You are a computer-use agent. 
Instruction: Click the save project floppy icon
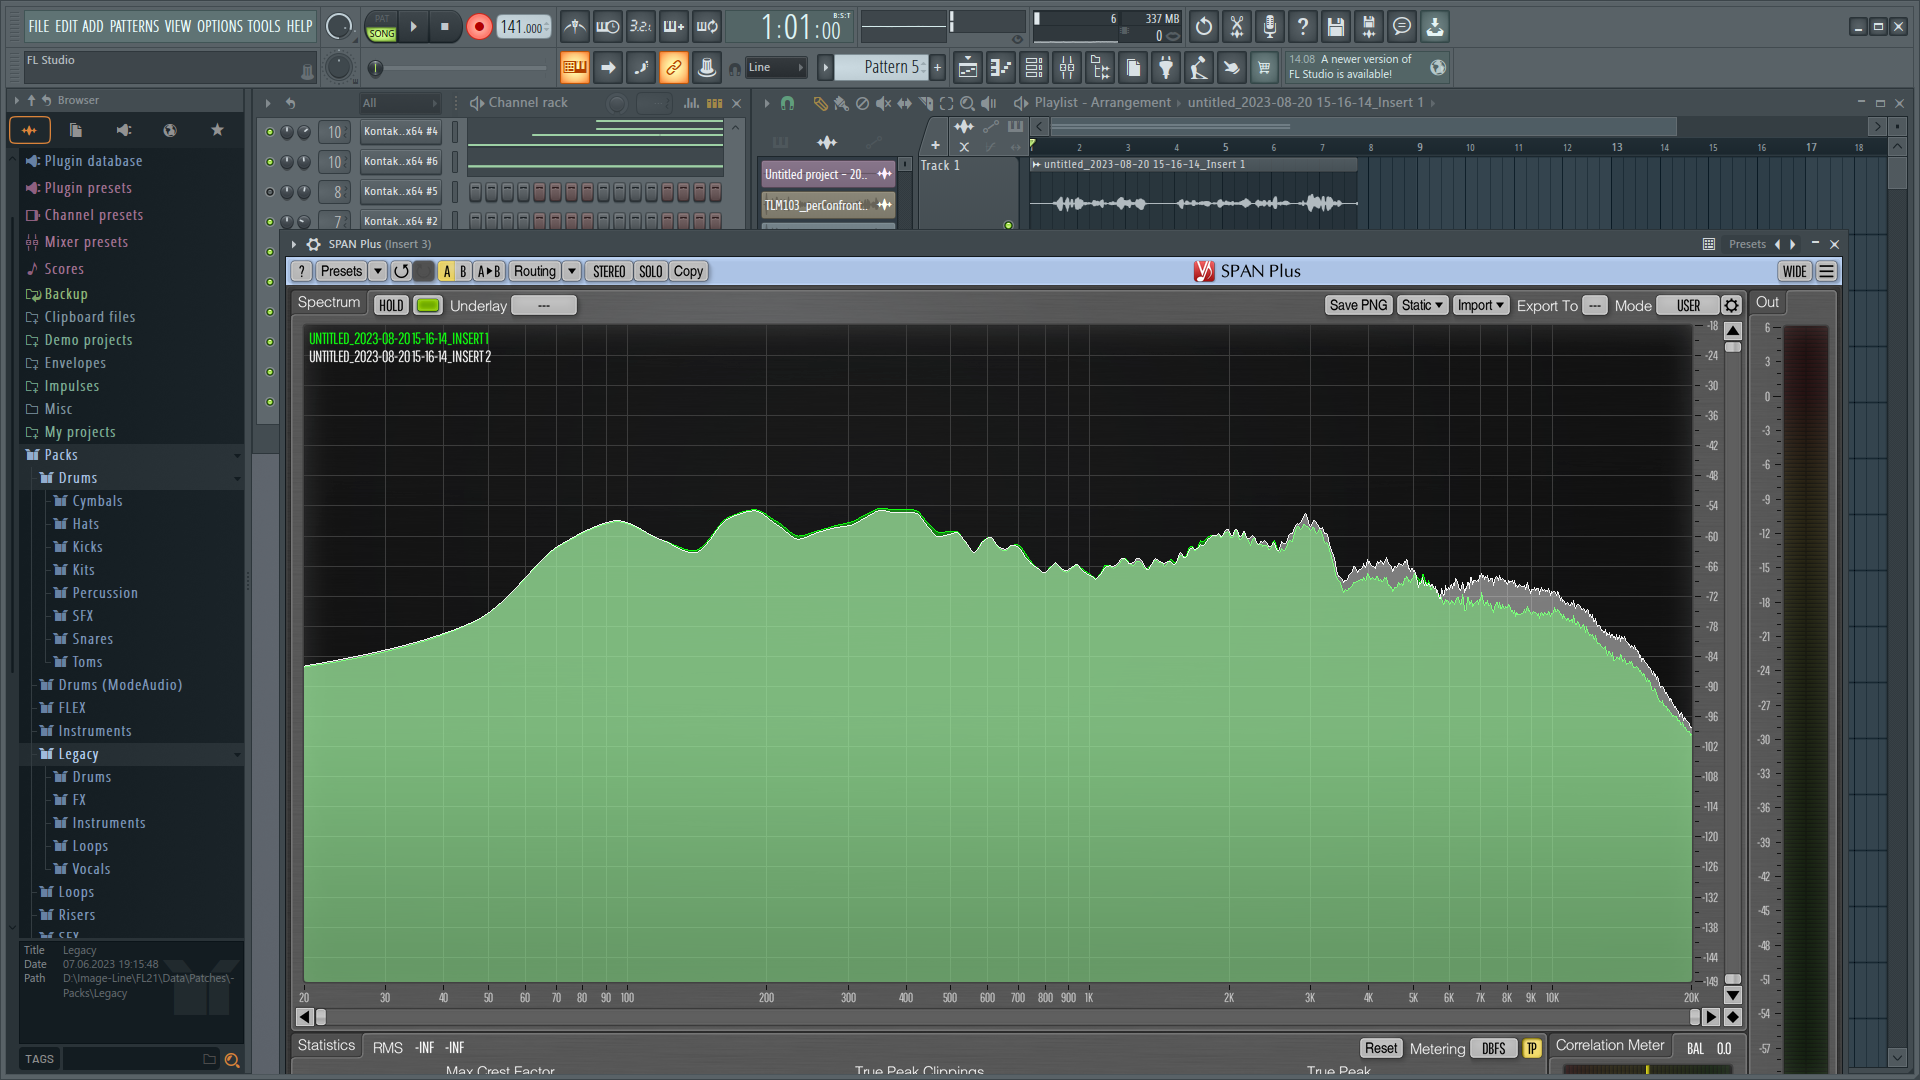pos(1335,27)
